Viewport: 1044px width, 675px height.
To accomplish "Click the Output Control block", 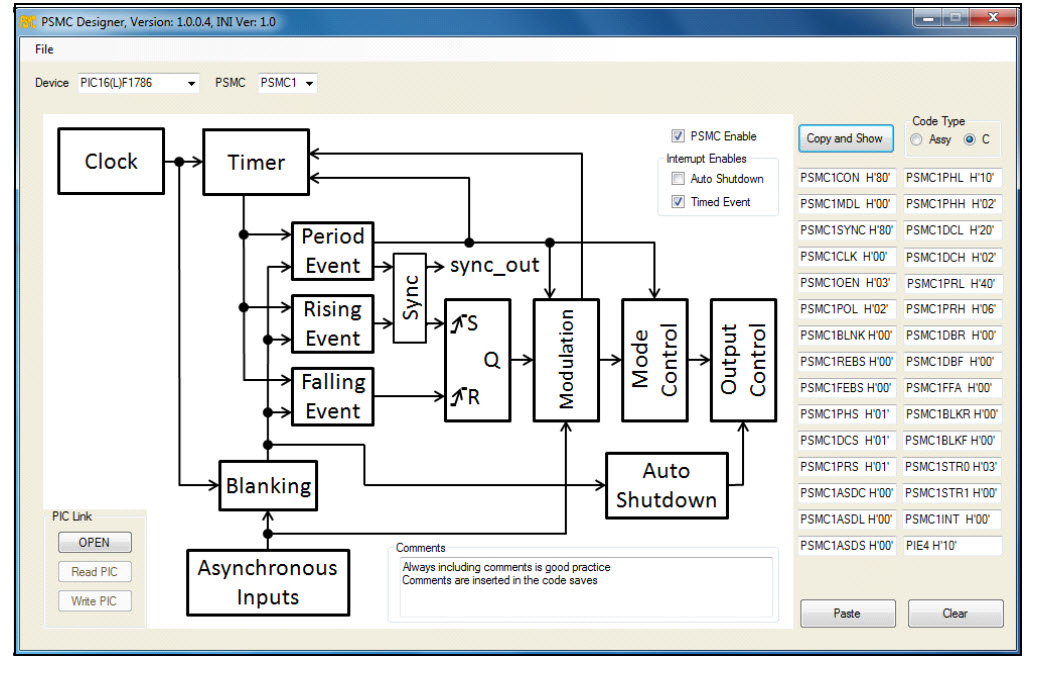I will (x=744, y=360).
